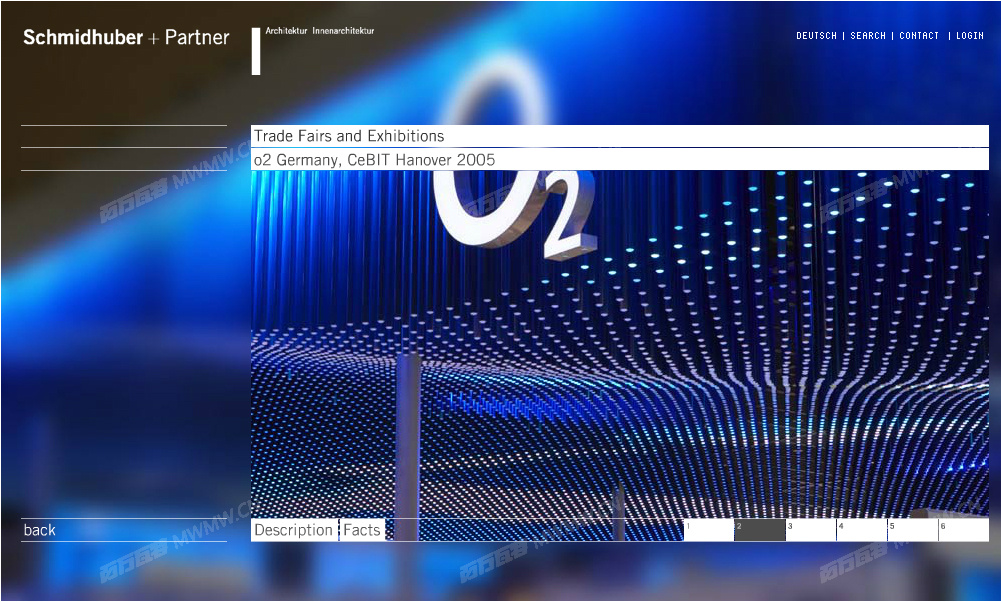Click the back link
1001x602 pixels.
pos(40,530)
